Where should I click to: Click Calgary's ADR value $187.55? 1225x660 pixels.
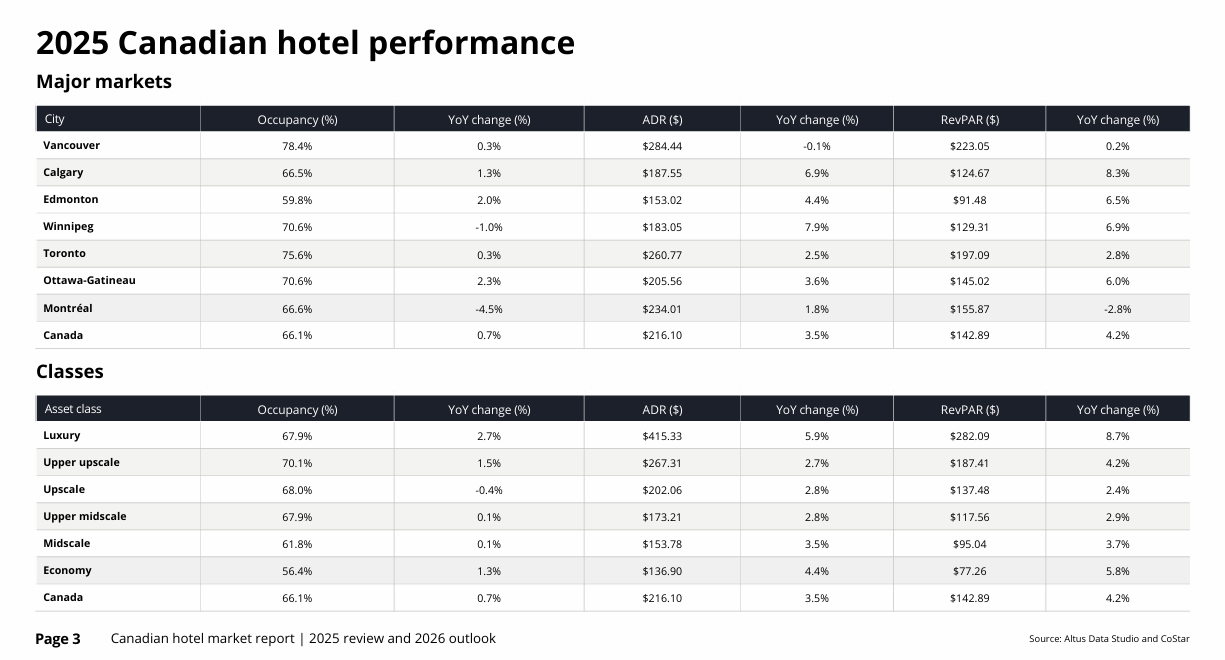[x=662, y=173]
